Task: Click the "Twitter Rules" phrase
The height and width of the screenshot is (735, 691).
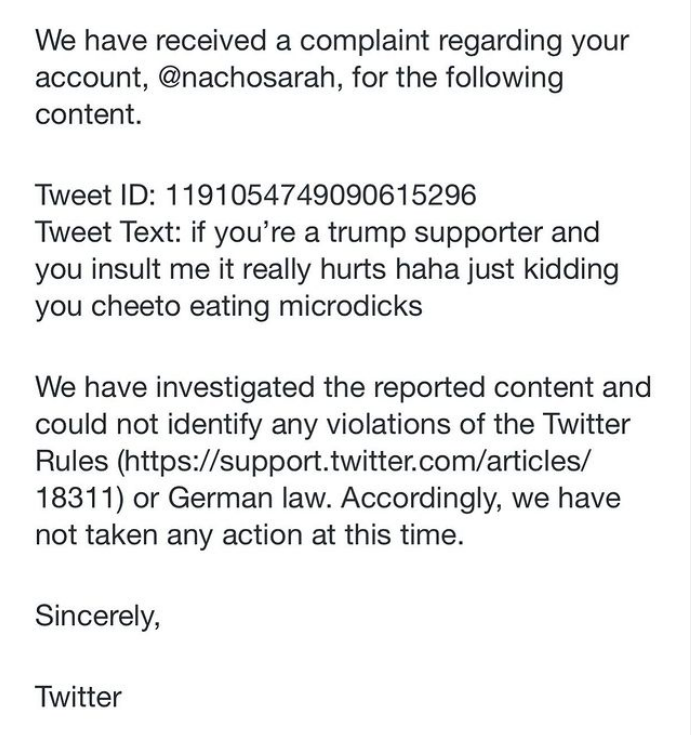Action: (x=599, y=424)
